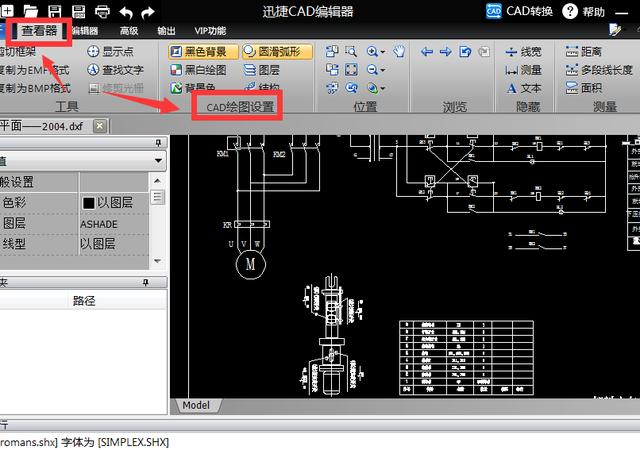Select the 多段线长度 tool
This screenshot has width=640, height=450.
pos(599,70)
